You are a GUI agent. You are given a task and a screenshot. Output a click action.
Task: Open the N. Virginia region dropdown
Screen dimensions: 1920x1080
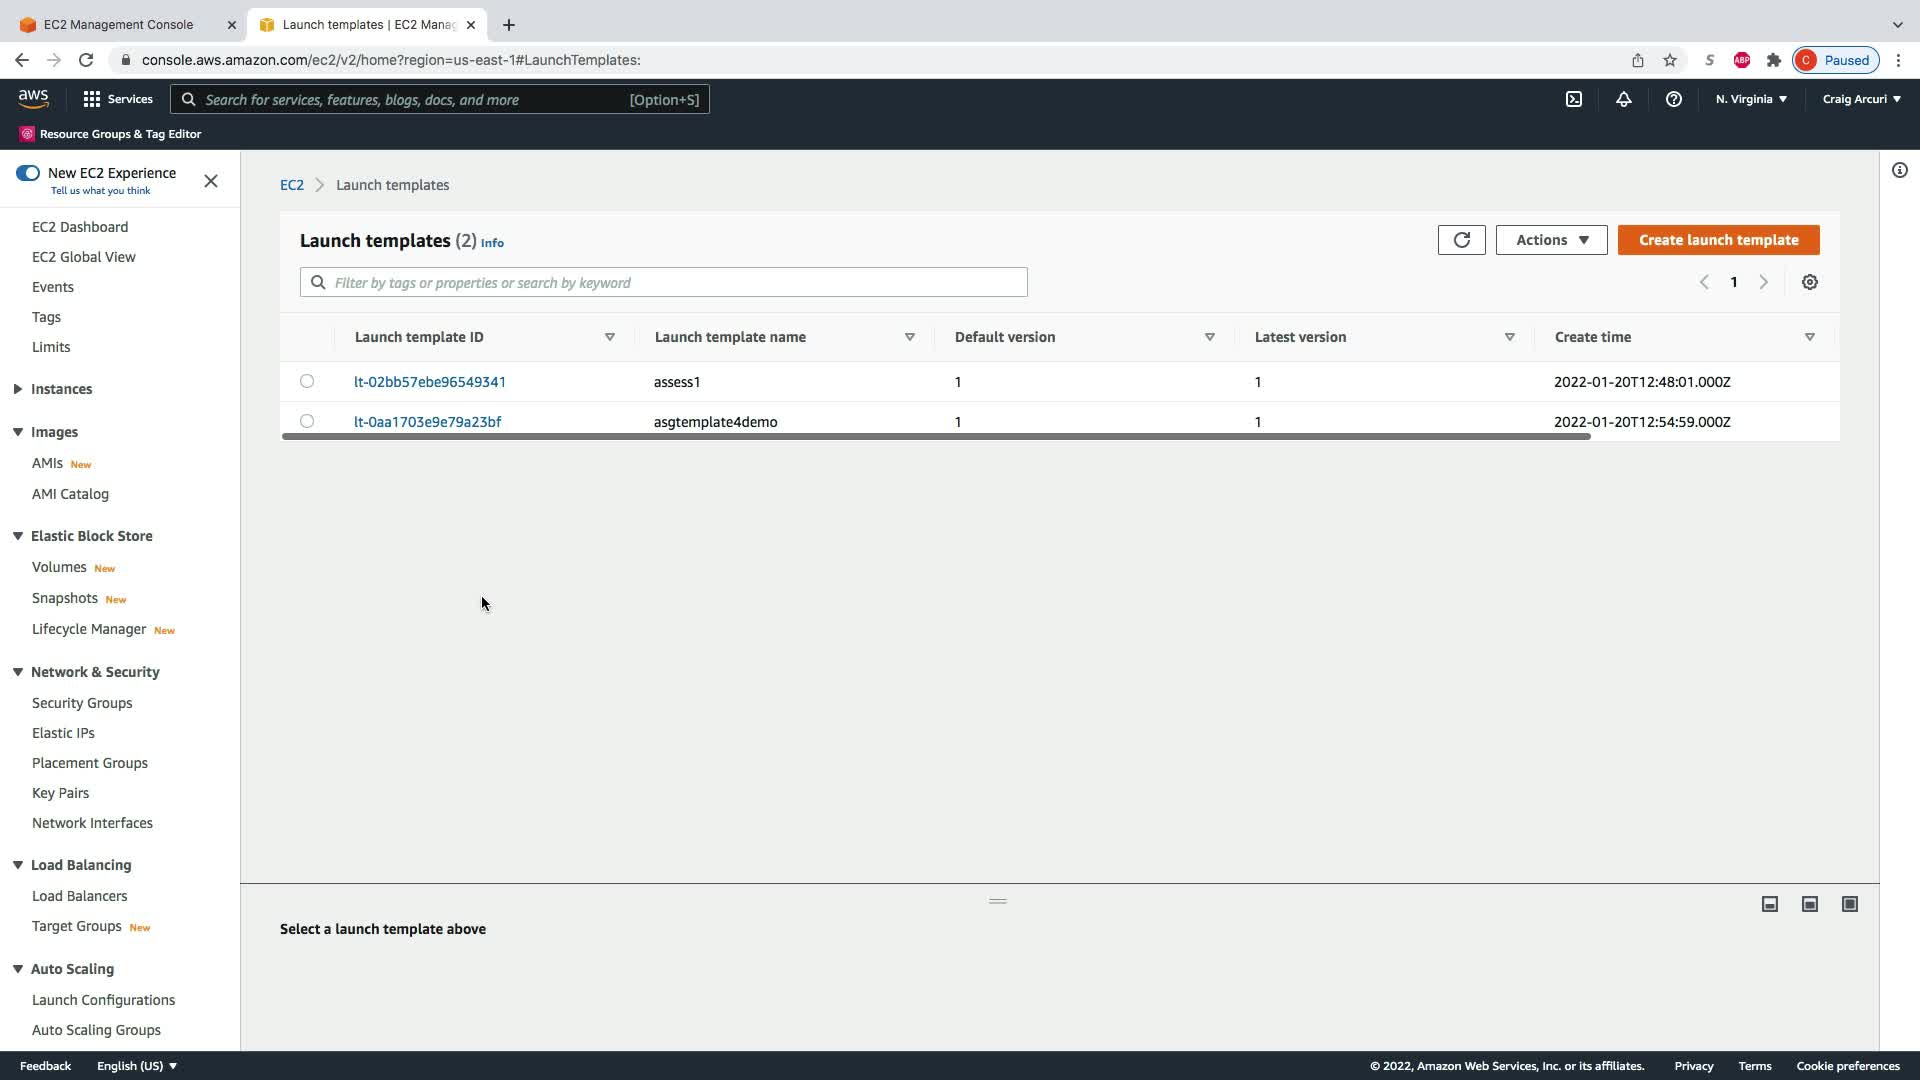1751,99
